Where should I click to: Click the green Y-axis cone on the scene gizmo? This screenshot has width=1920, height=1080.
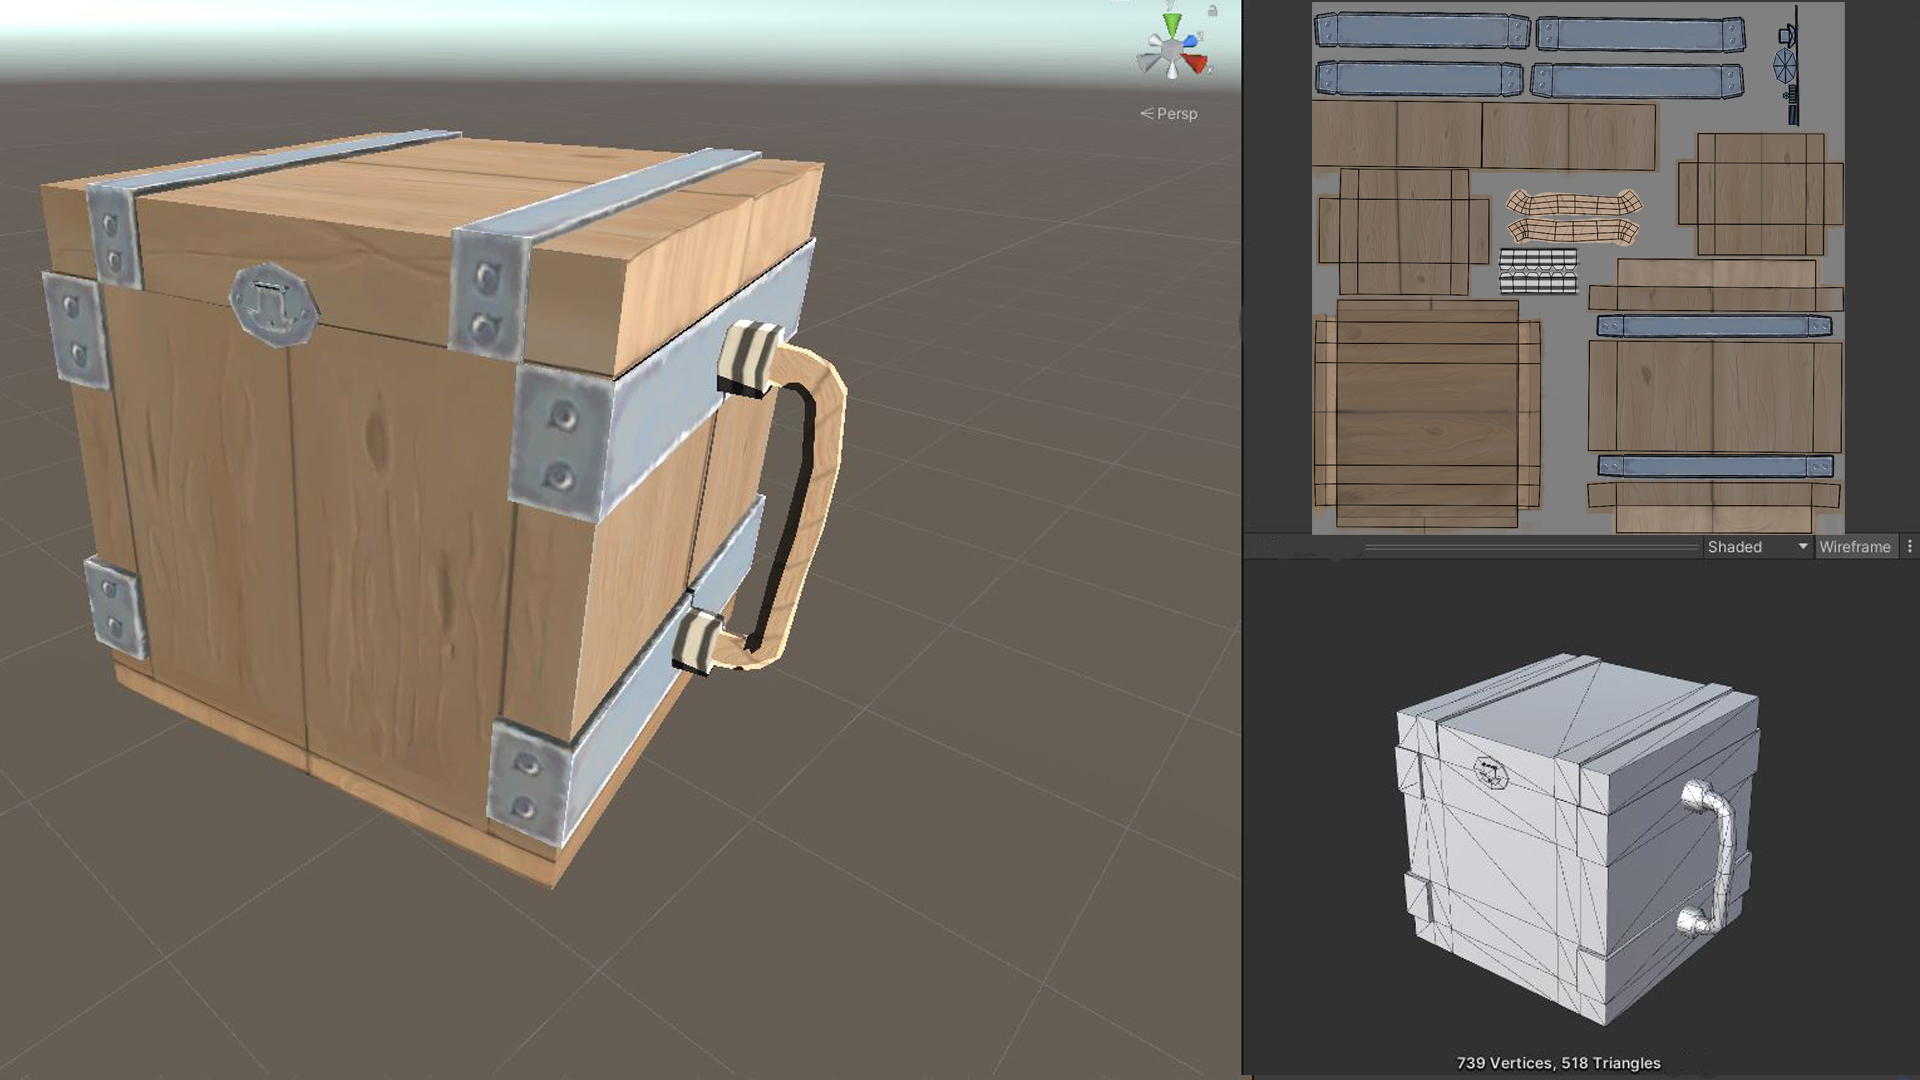click(1172, 22)
